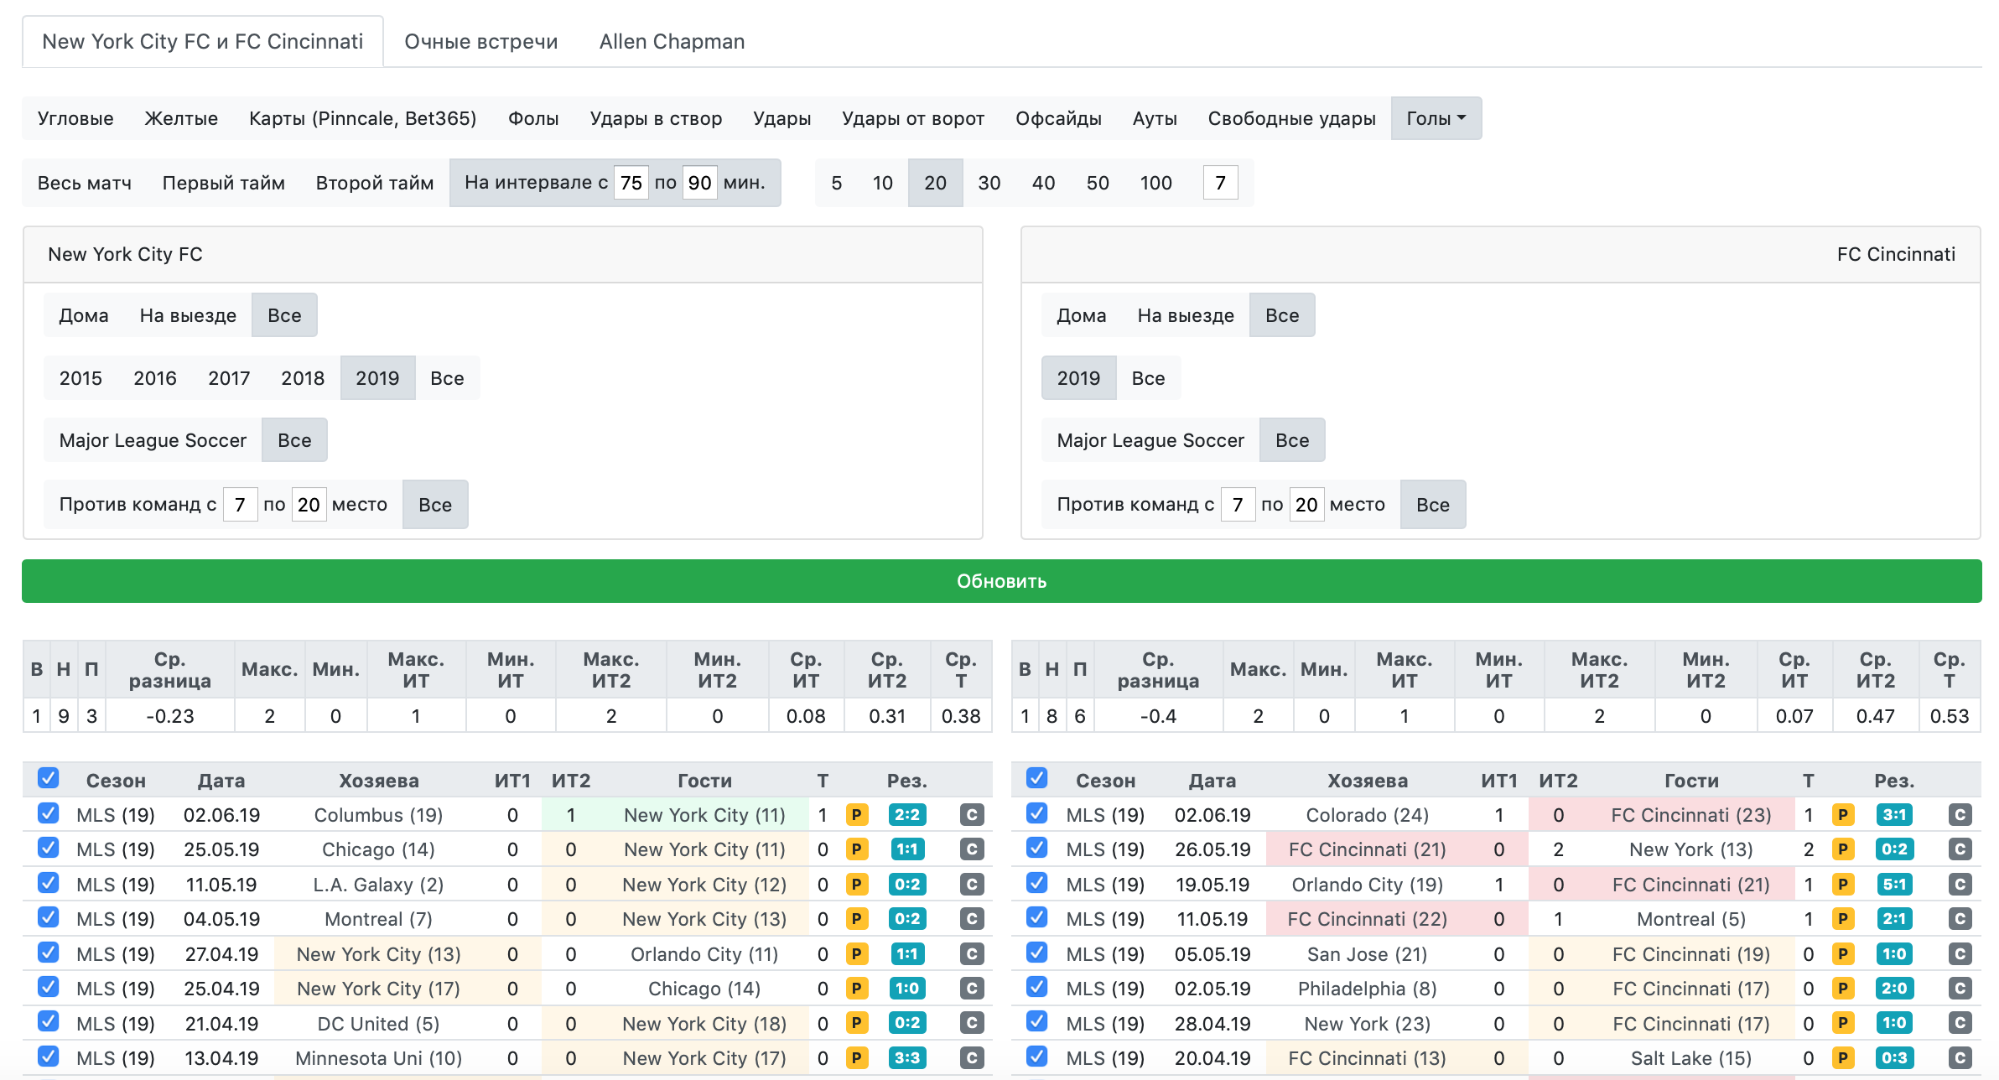Image resolution: width=1999 pixels, height=1080 pixels.
Task: Set match count to 50
Action: tap(1097, 183)
